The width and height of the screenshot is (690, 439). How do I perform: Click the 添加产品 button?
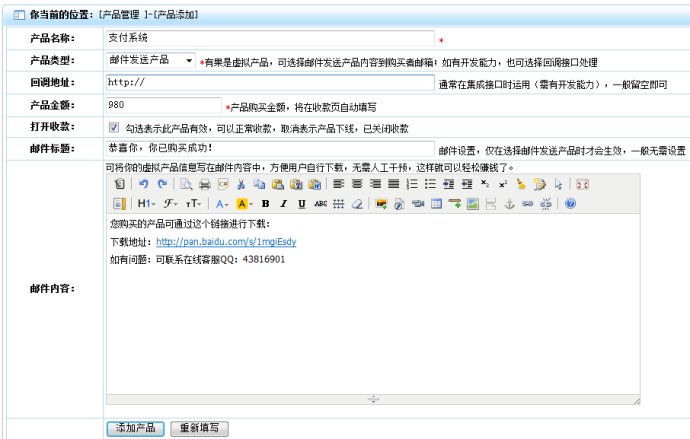[x=135, y=428]
